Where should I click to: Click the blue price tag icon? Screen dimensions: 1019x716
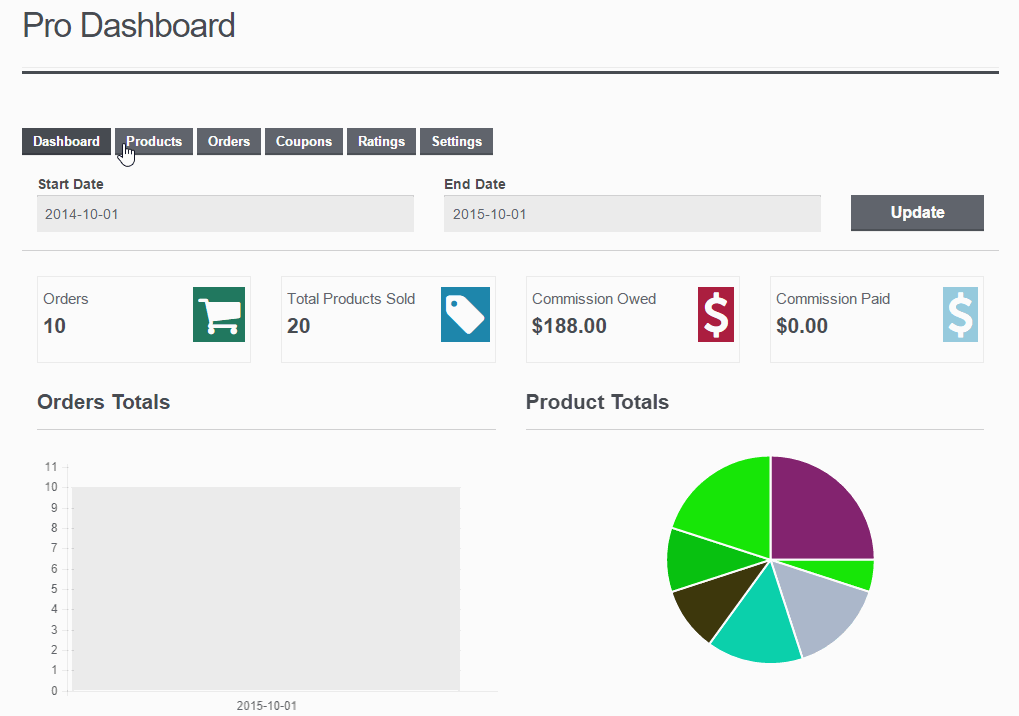pos(465,314)
